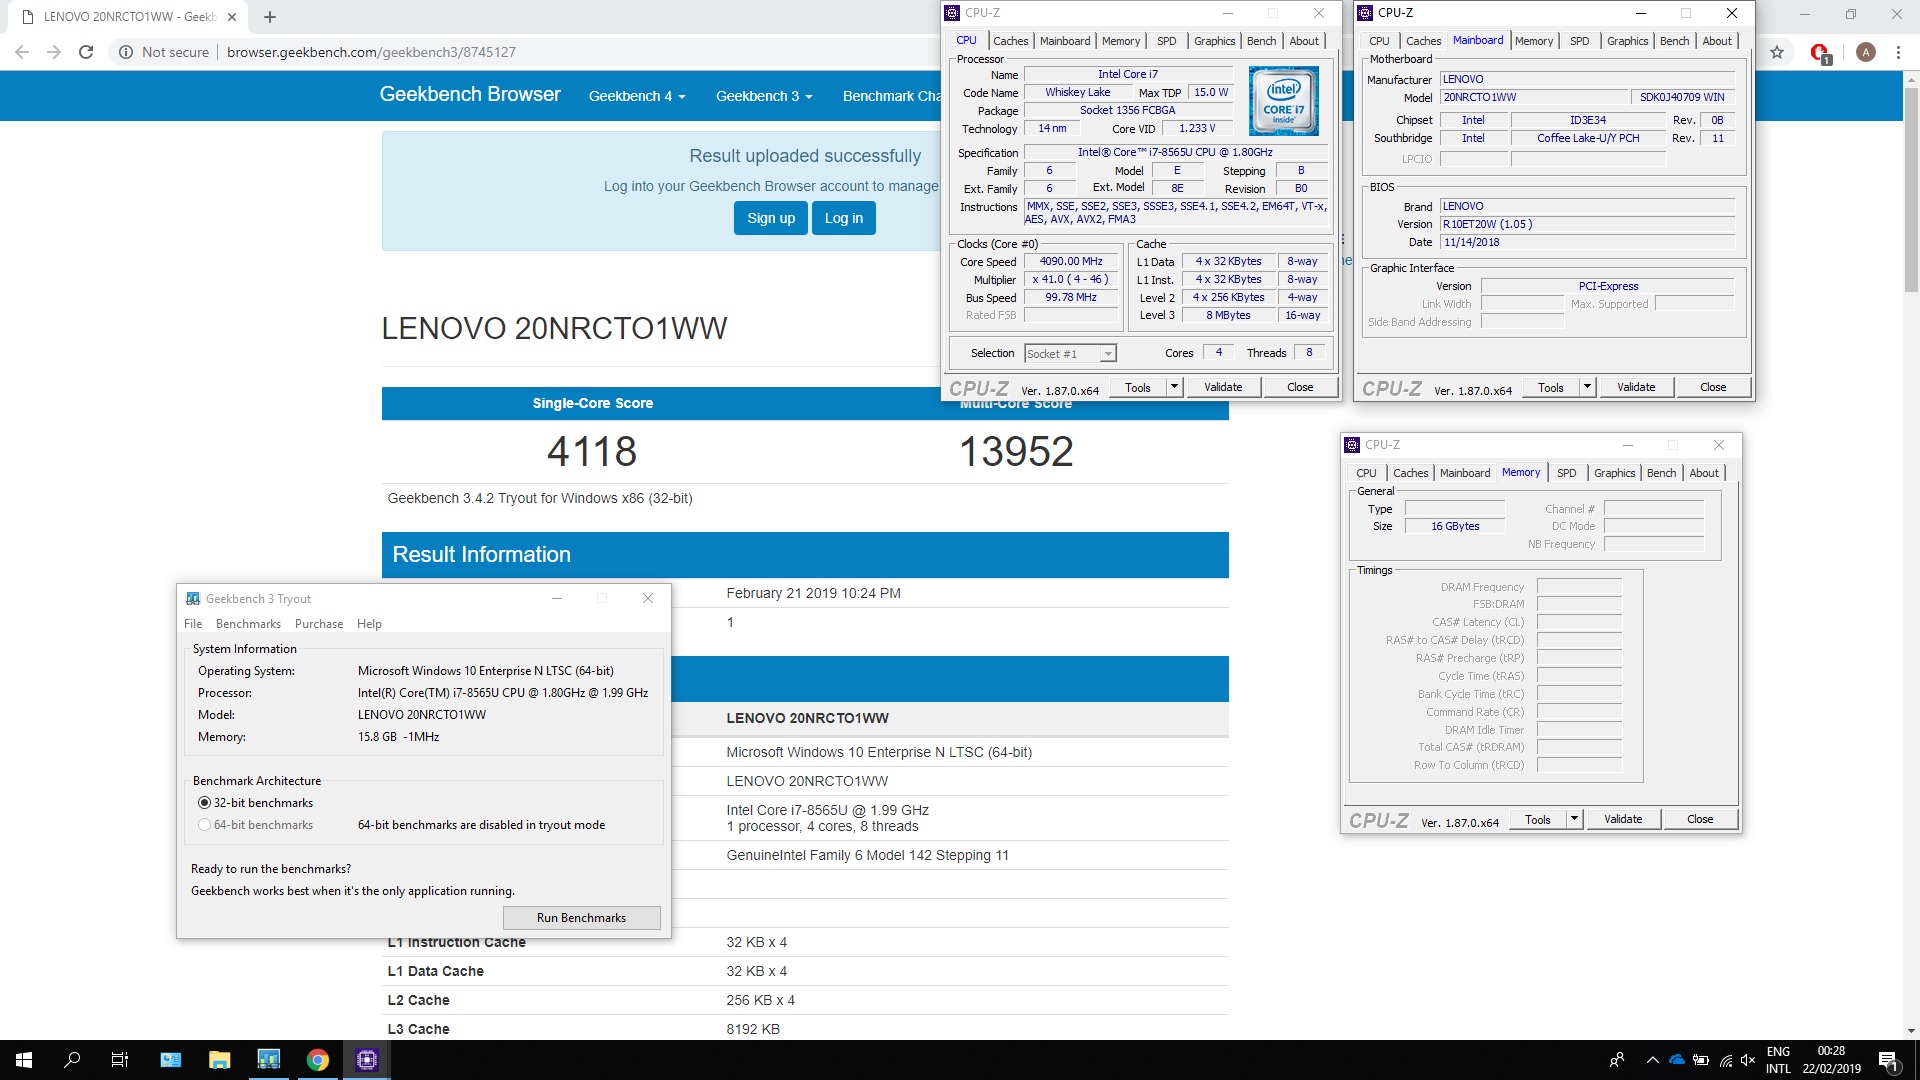
Task: Click the Wi-Fi network tray icon
Action: click(1726, 1060)
